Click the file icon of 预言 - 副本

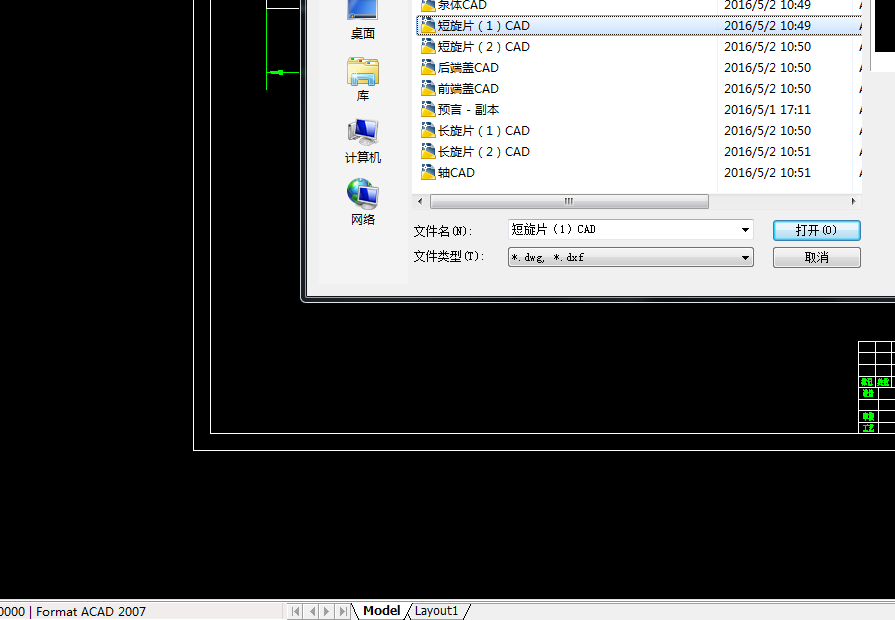pyautogui.click(x=428, y=110)
